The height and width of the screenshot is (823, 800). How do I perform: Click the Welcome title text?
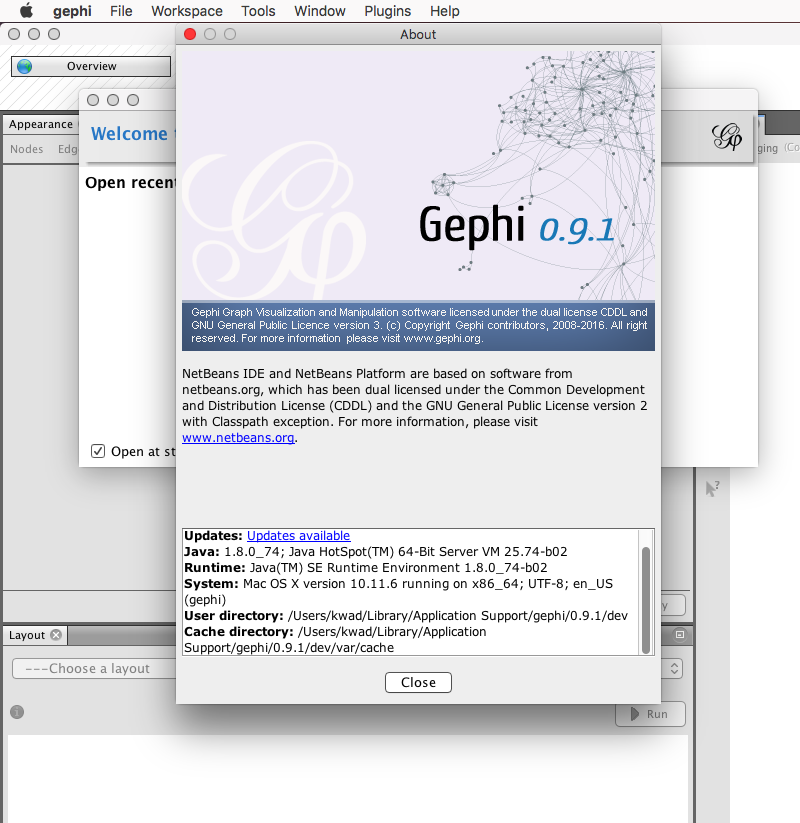click(x=129, y=134)
